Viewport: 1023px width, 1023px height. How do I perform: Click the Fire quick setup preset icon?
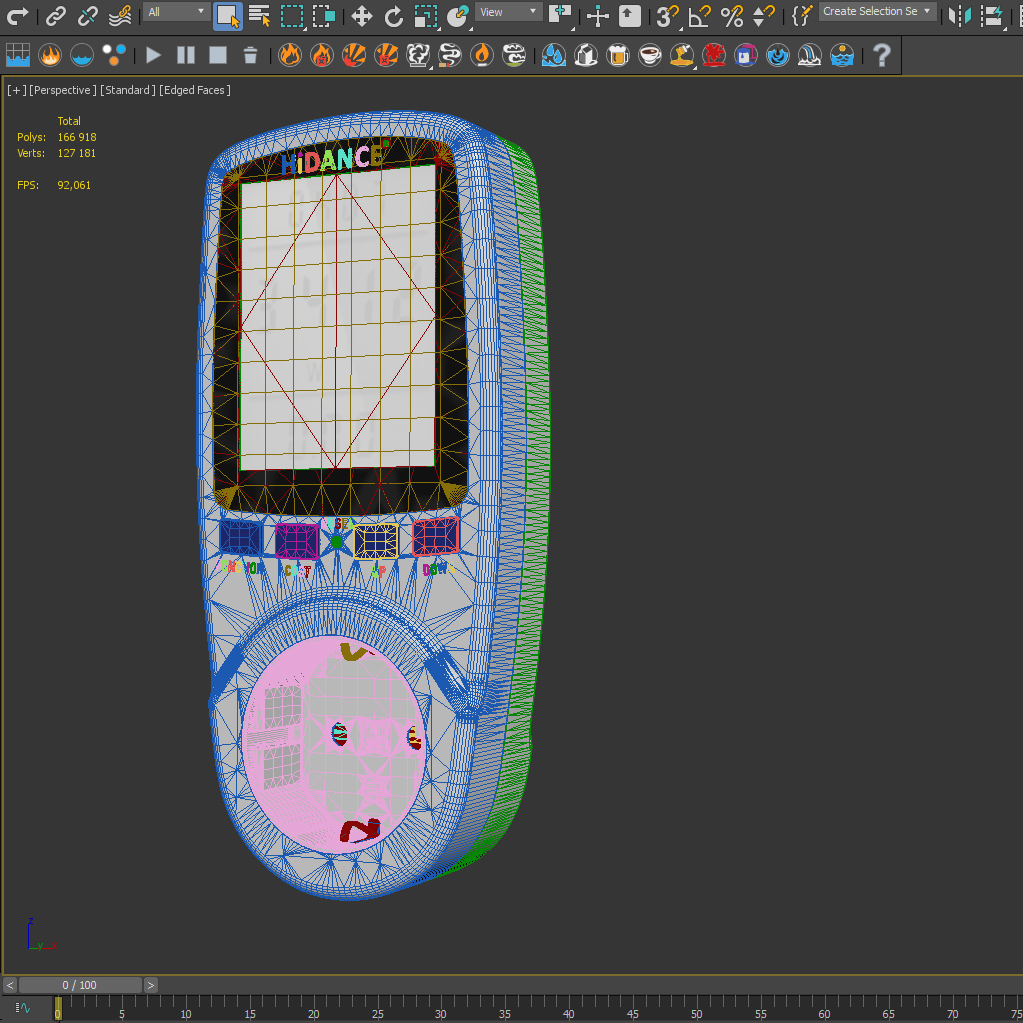[290, 55]
